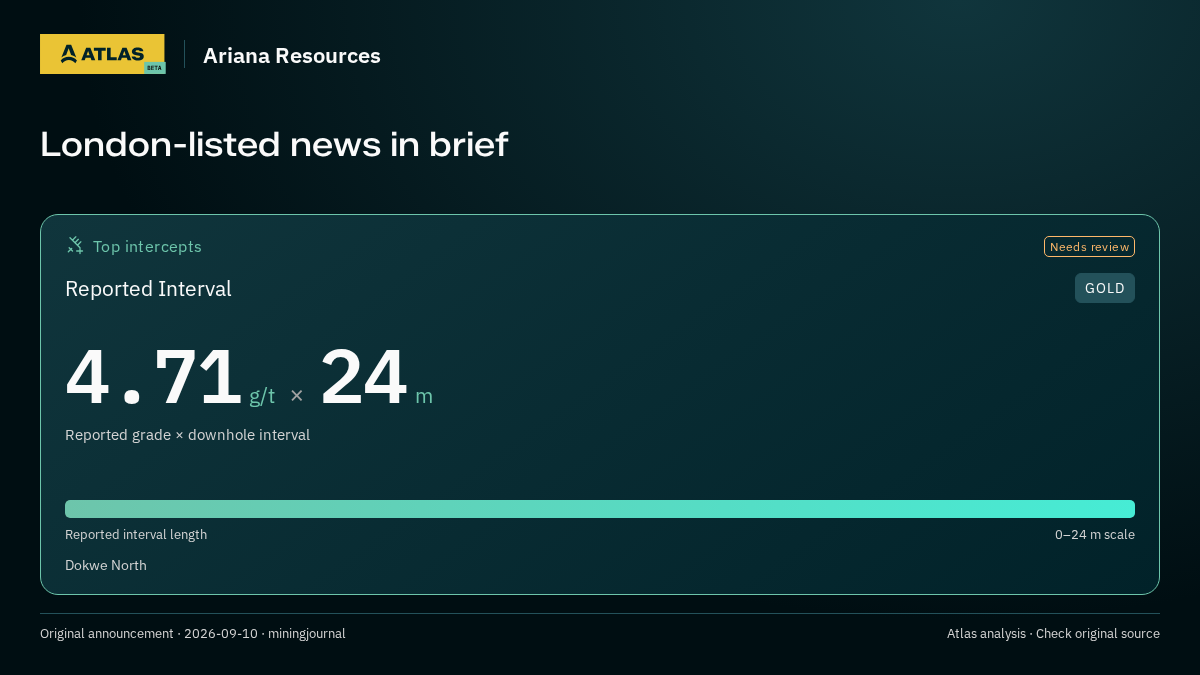1200x675 pixels.
Task: Click Reported grade × downhole interval caption
Action: pyautogui.click(x=187, y=435)
